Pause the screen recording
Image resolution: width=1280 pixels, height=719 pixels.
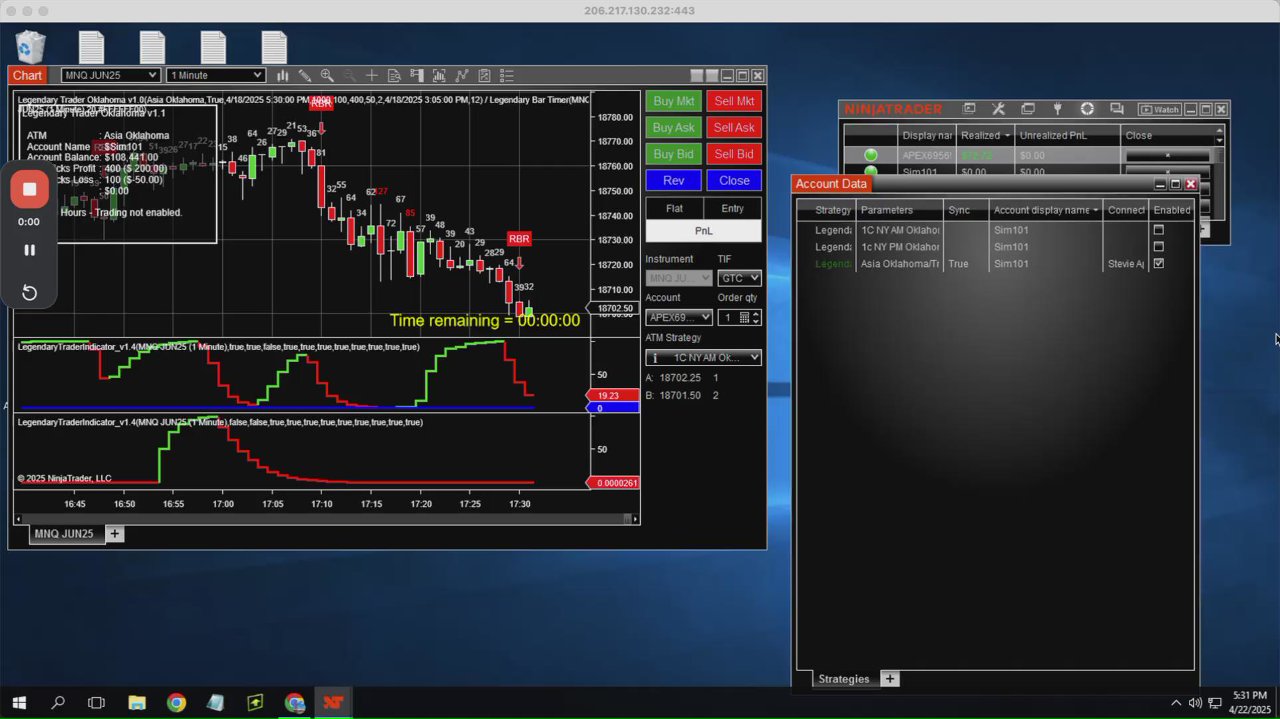(x=29, y=250)
